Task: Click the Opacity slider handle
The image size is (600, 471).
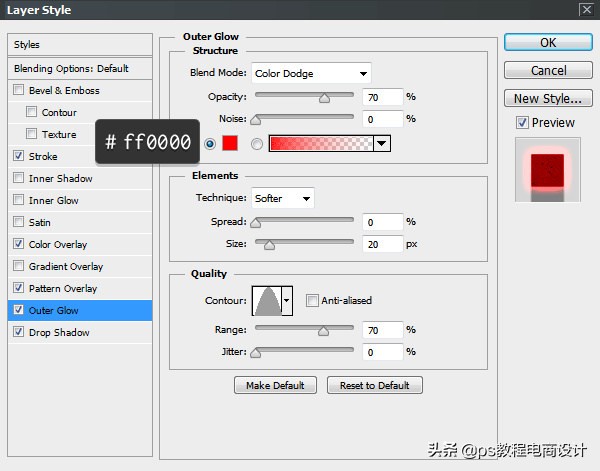Action: pyautogui.click(x=324, y=98)
